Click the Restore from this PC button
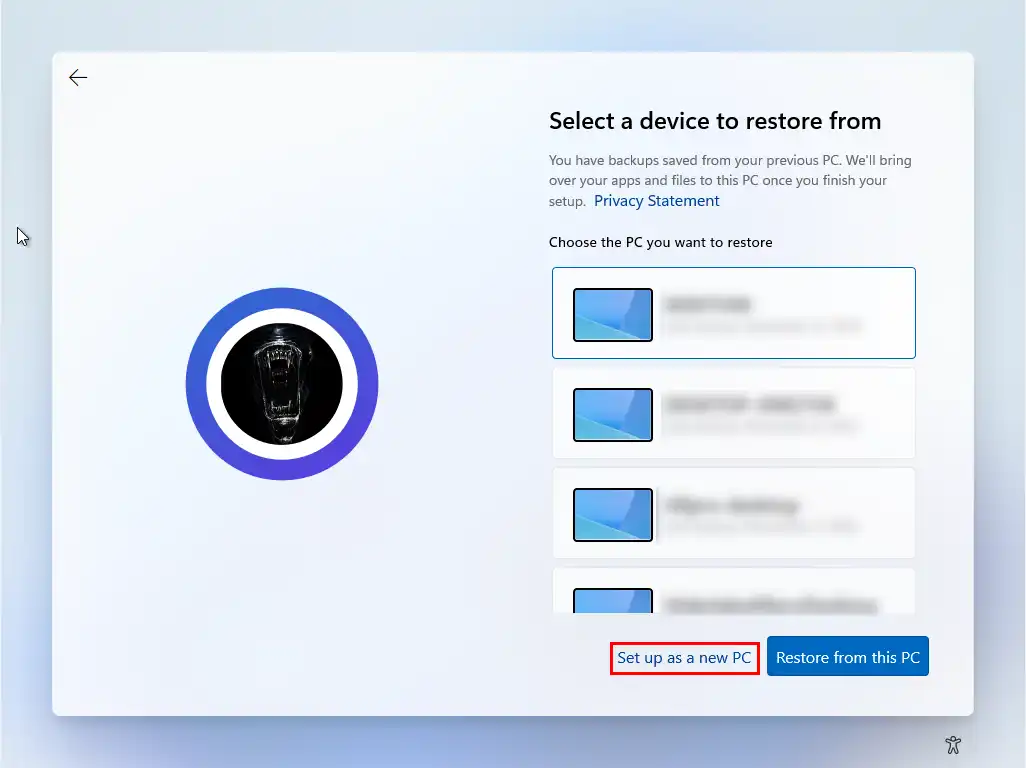Image resolution: width=1026 pixels, height=768 pixels. coord(847,656)
